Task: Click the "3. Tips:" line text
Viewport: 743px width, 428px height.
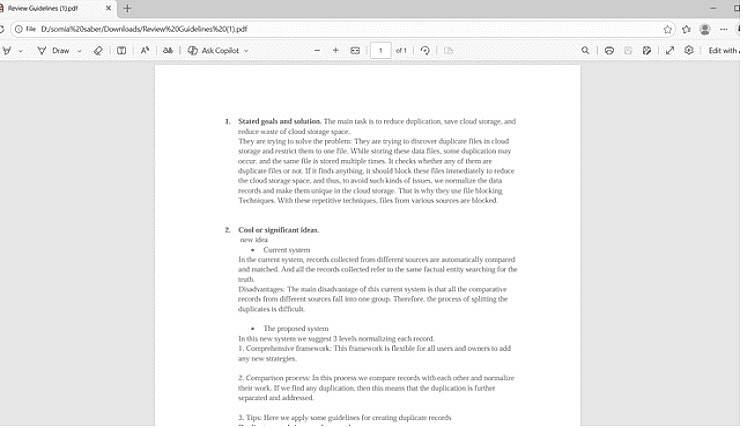Action: 344,418
